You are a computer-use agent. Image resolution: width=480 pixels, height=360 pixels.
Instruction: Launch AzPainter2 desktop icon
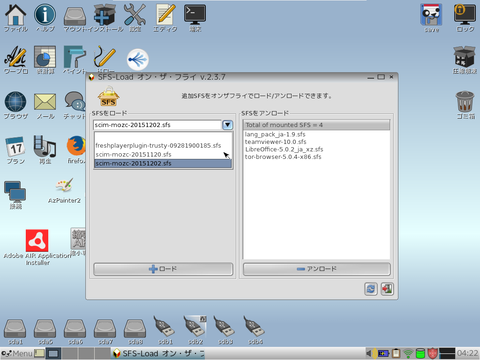coord(64,186)
